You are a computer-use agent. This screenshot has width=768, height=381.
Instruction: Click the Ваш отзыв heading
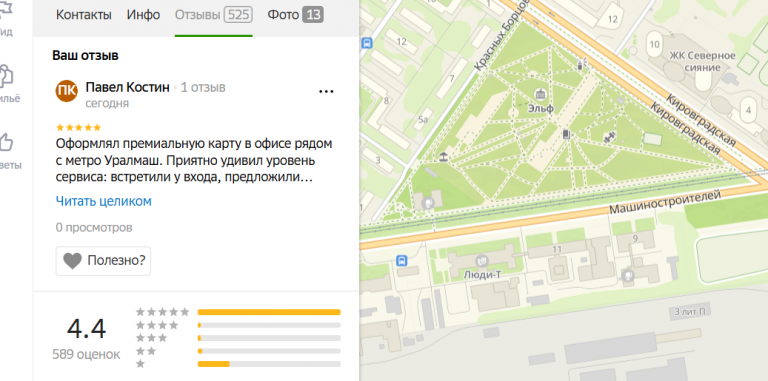[x=85, y=55]
